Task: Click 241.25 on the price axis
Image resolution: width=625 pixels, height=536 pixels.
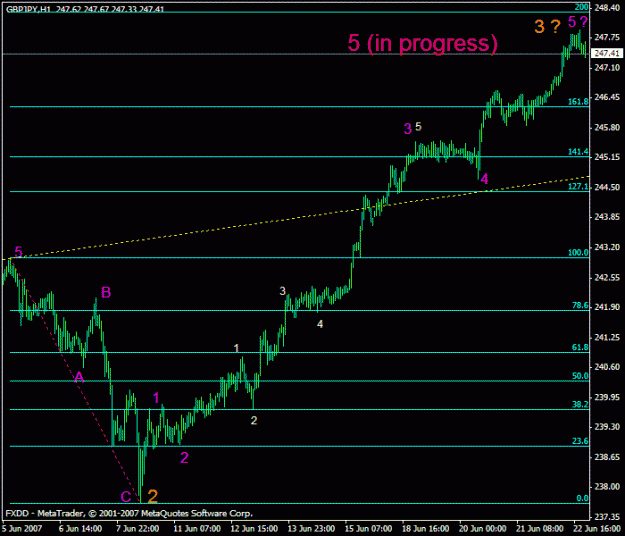Action: coord(607,337)
